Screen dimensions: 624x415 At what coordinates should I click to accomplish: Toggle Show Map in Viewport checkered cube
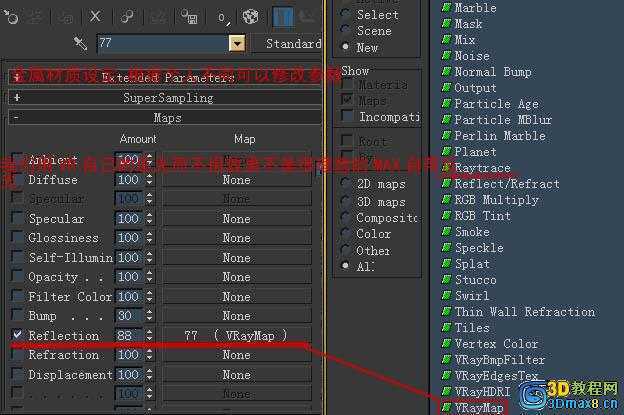pos(251,17)
